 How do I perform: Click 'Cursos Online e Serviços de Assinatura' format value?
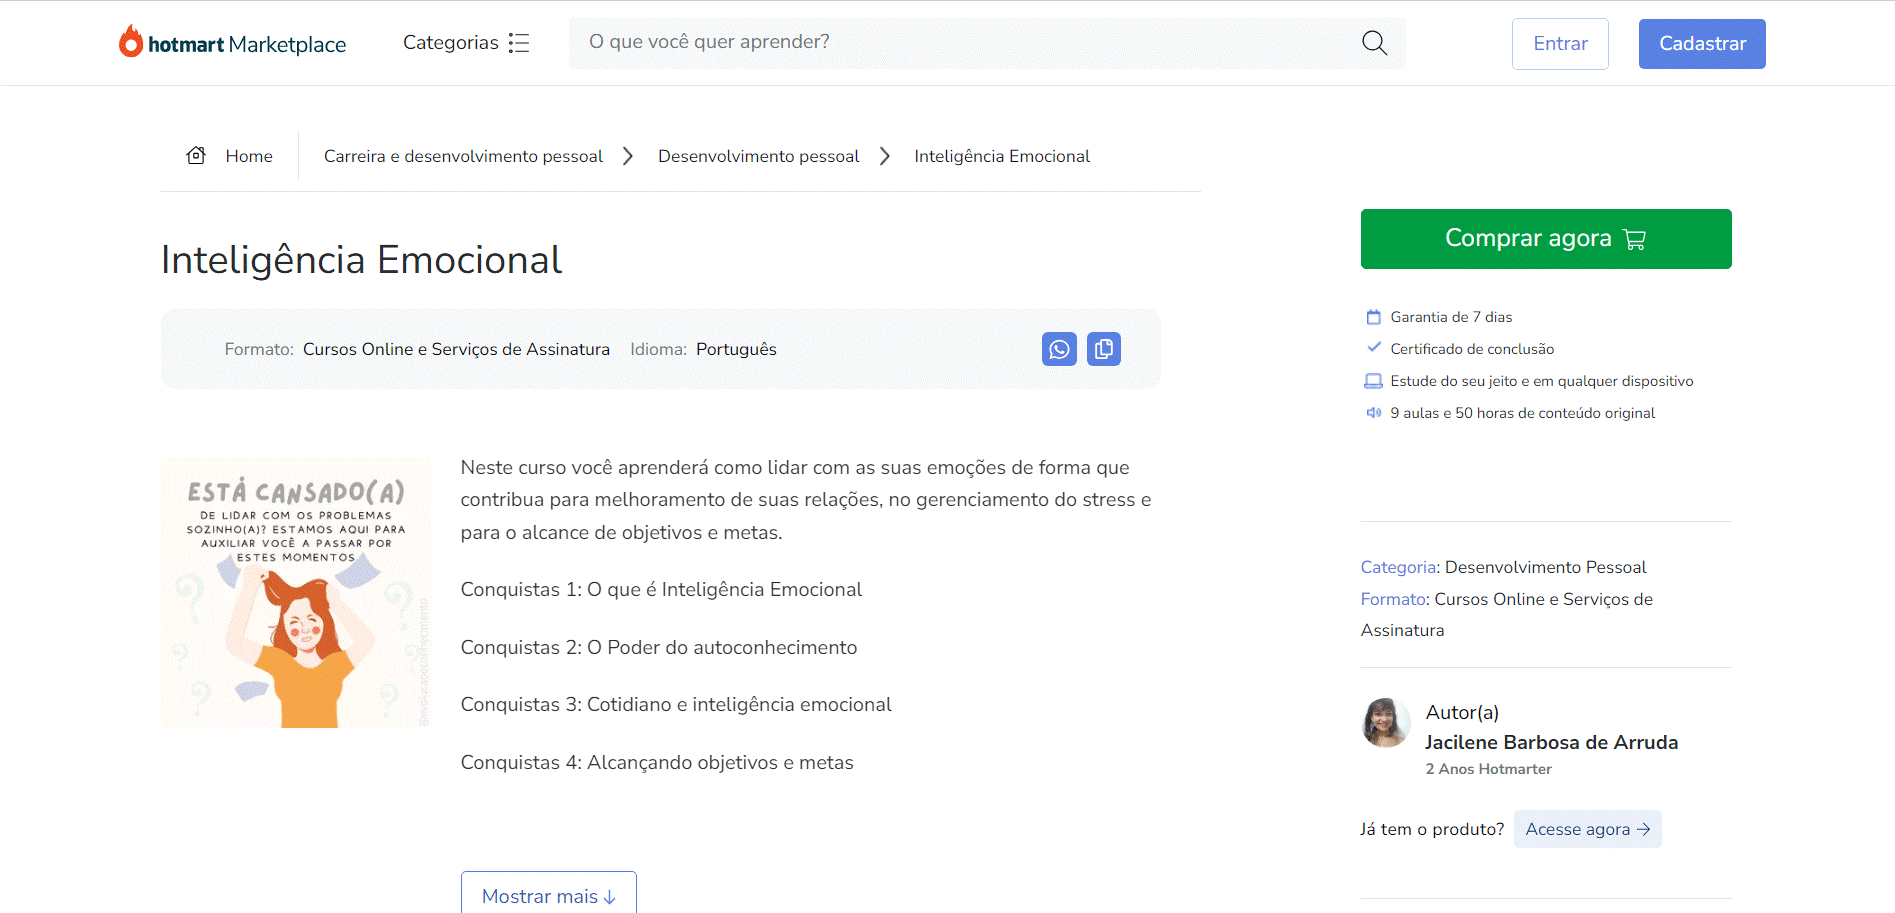pyautogui.click(x=456, y=349)
